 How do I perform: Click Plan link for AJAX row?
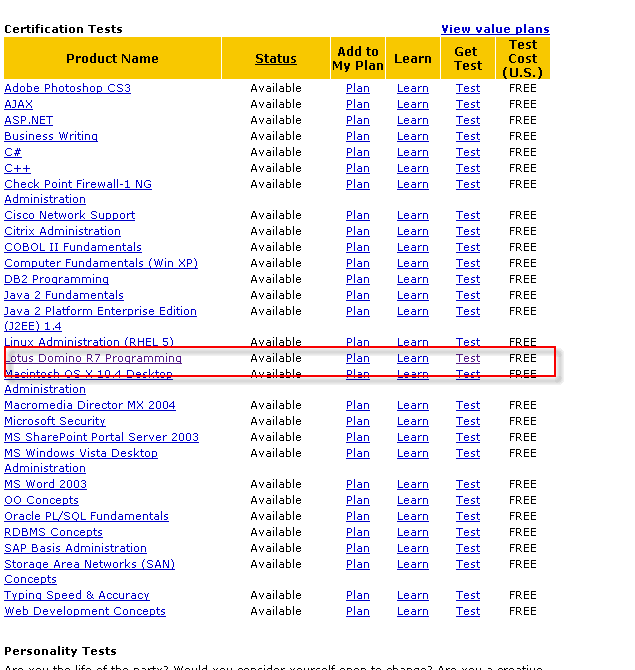coord(358,104)
